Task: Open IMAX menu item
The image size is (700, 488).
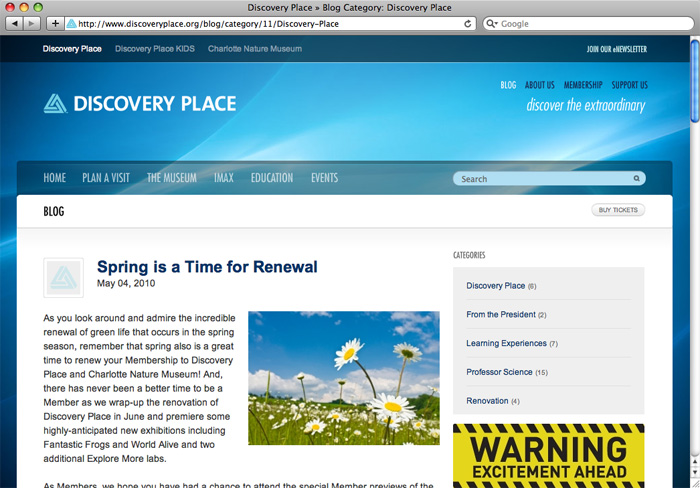Action: tap(224, 178)
